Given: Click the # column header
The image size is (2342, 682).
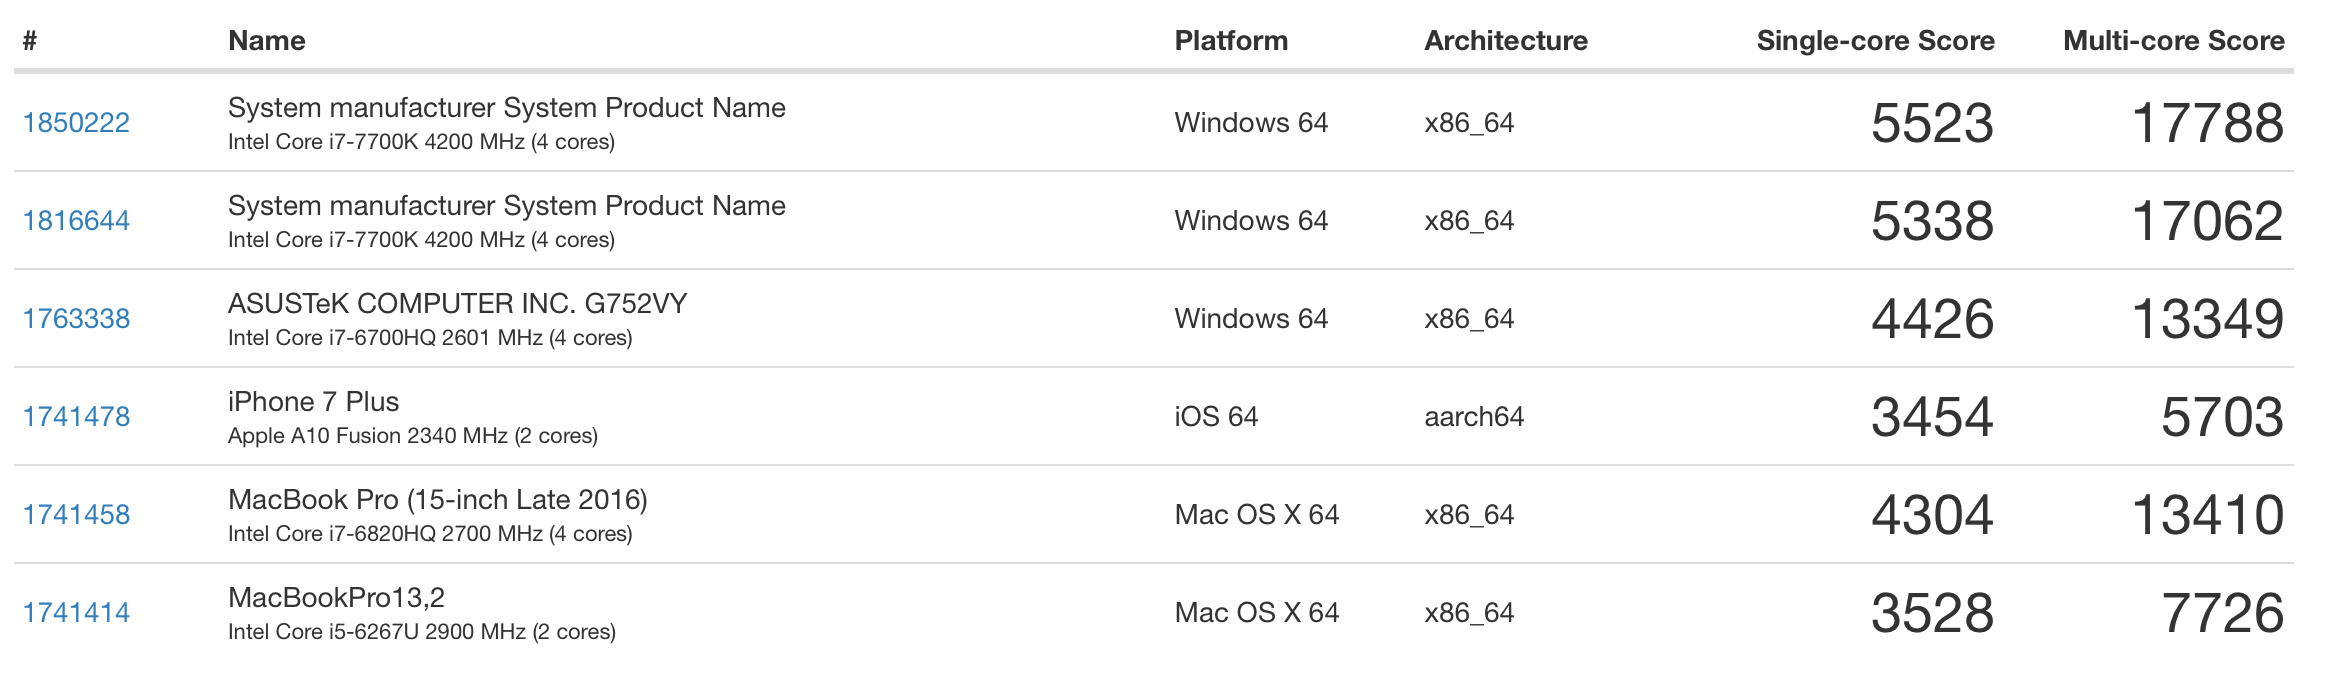Looking at the screenshot, I should (x=30, y=41).
